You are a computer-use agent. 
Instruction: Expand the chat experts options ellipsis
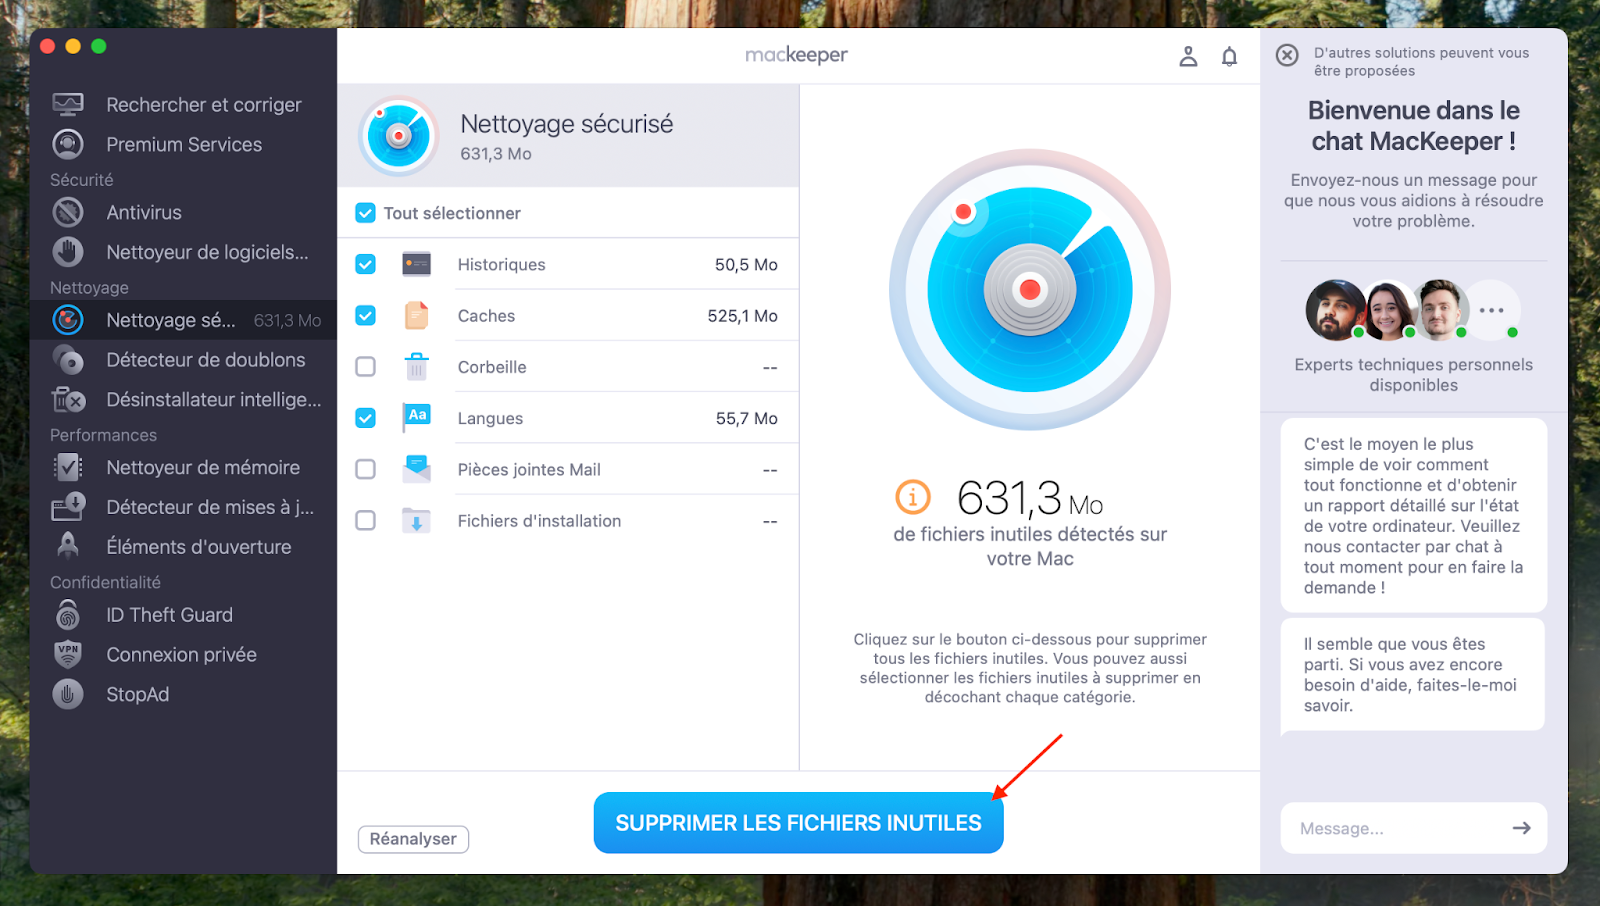(1493, 310)
